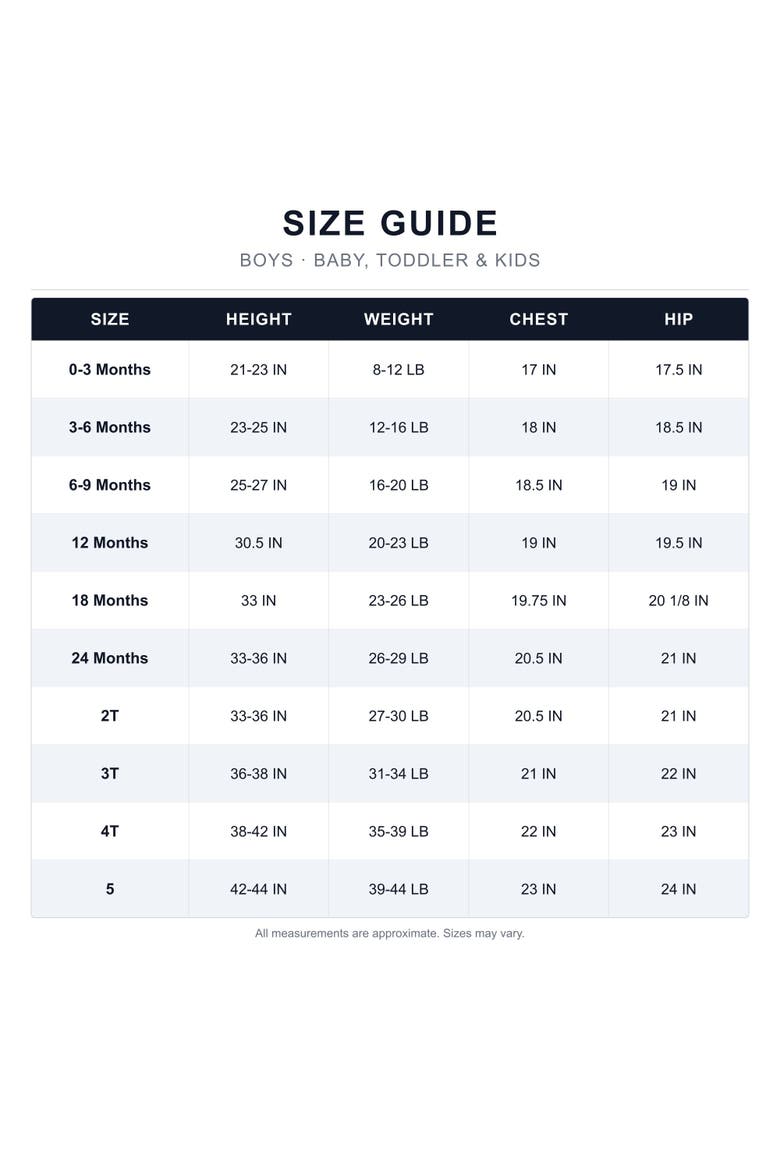Click the 19.75 IN chest value
The image size is (780, 1170).
point(538,601)
